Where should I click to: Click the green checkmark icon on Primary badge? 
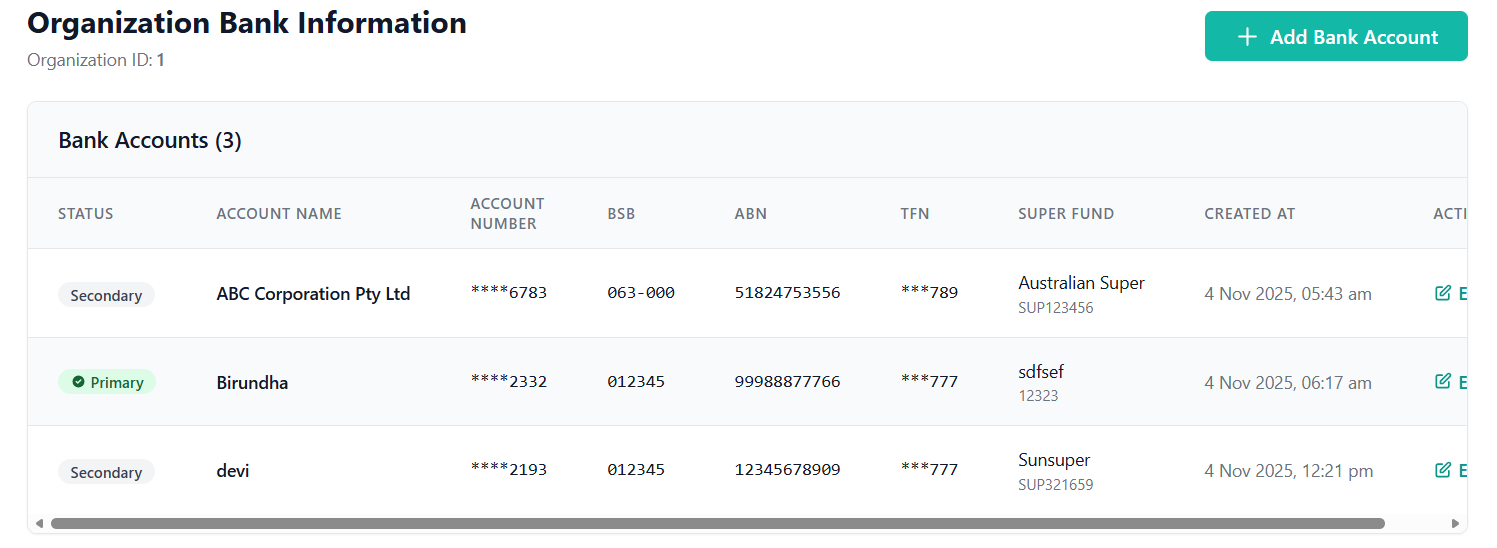coord(78,382)
